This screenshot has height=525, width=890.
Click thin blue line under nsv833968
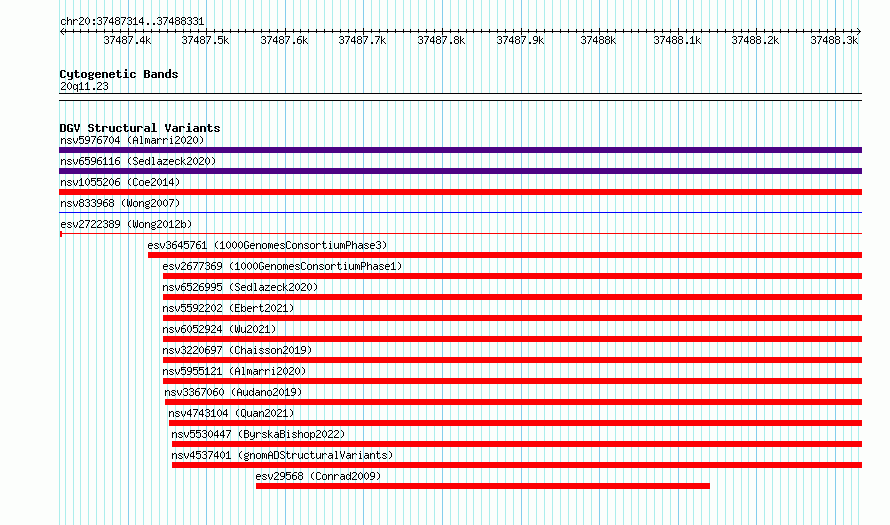point(460,213)
